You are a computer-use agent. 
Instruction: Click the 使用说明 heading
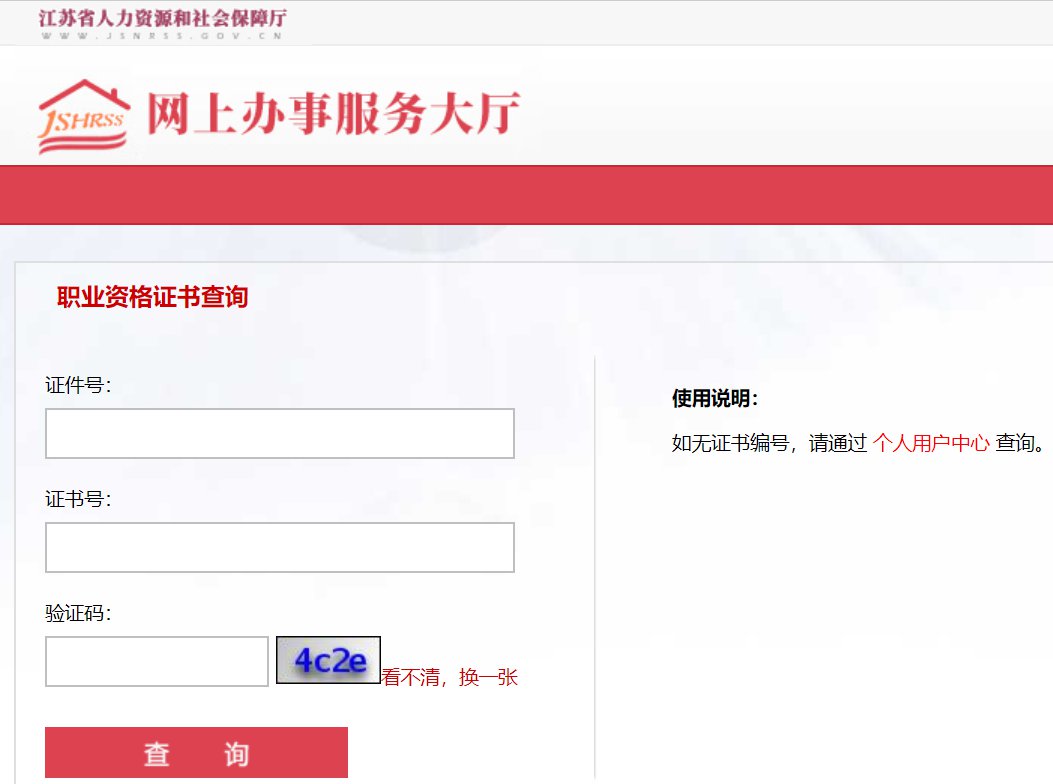[x=715, y=398]
